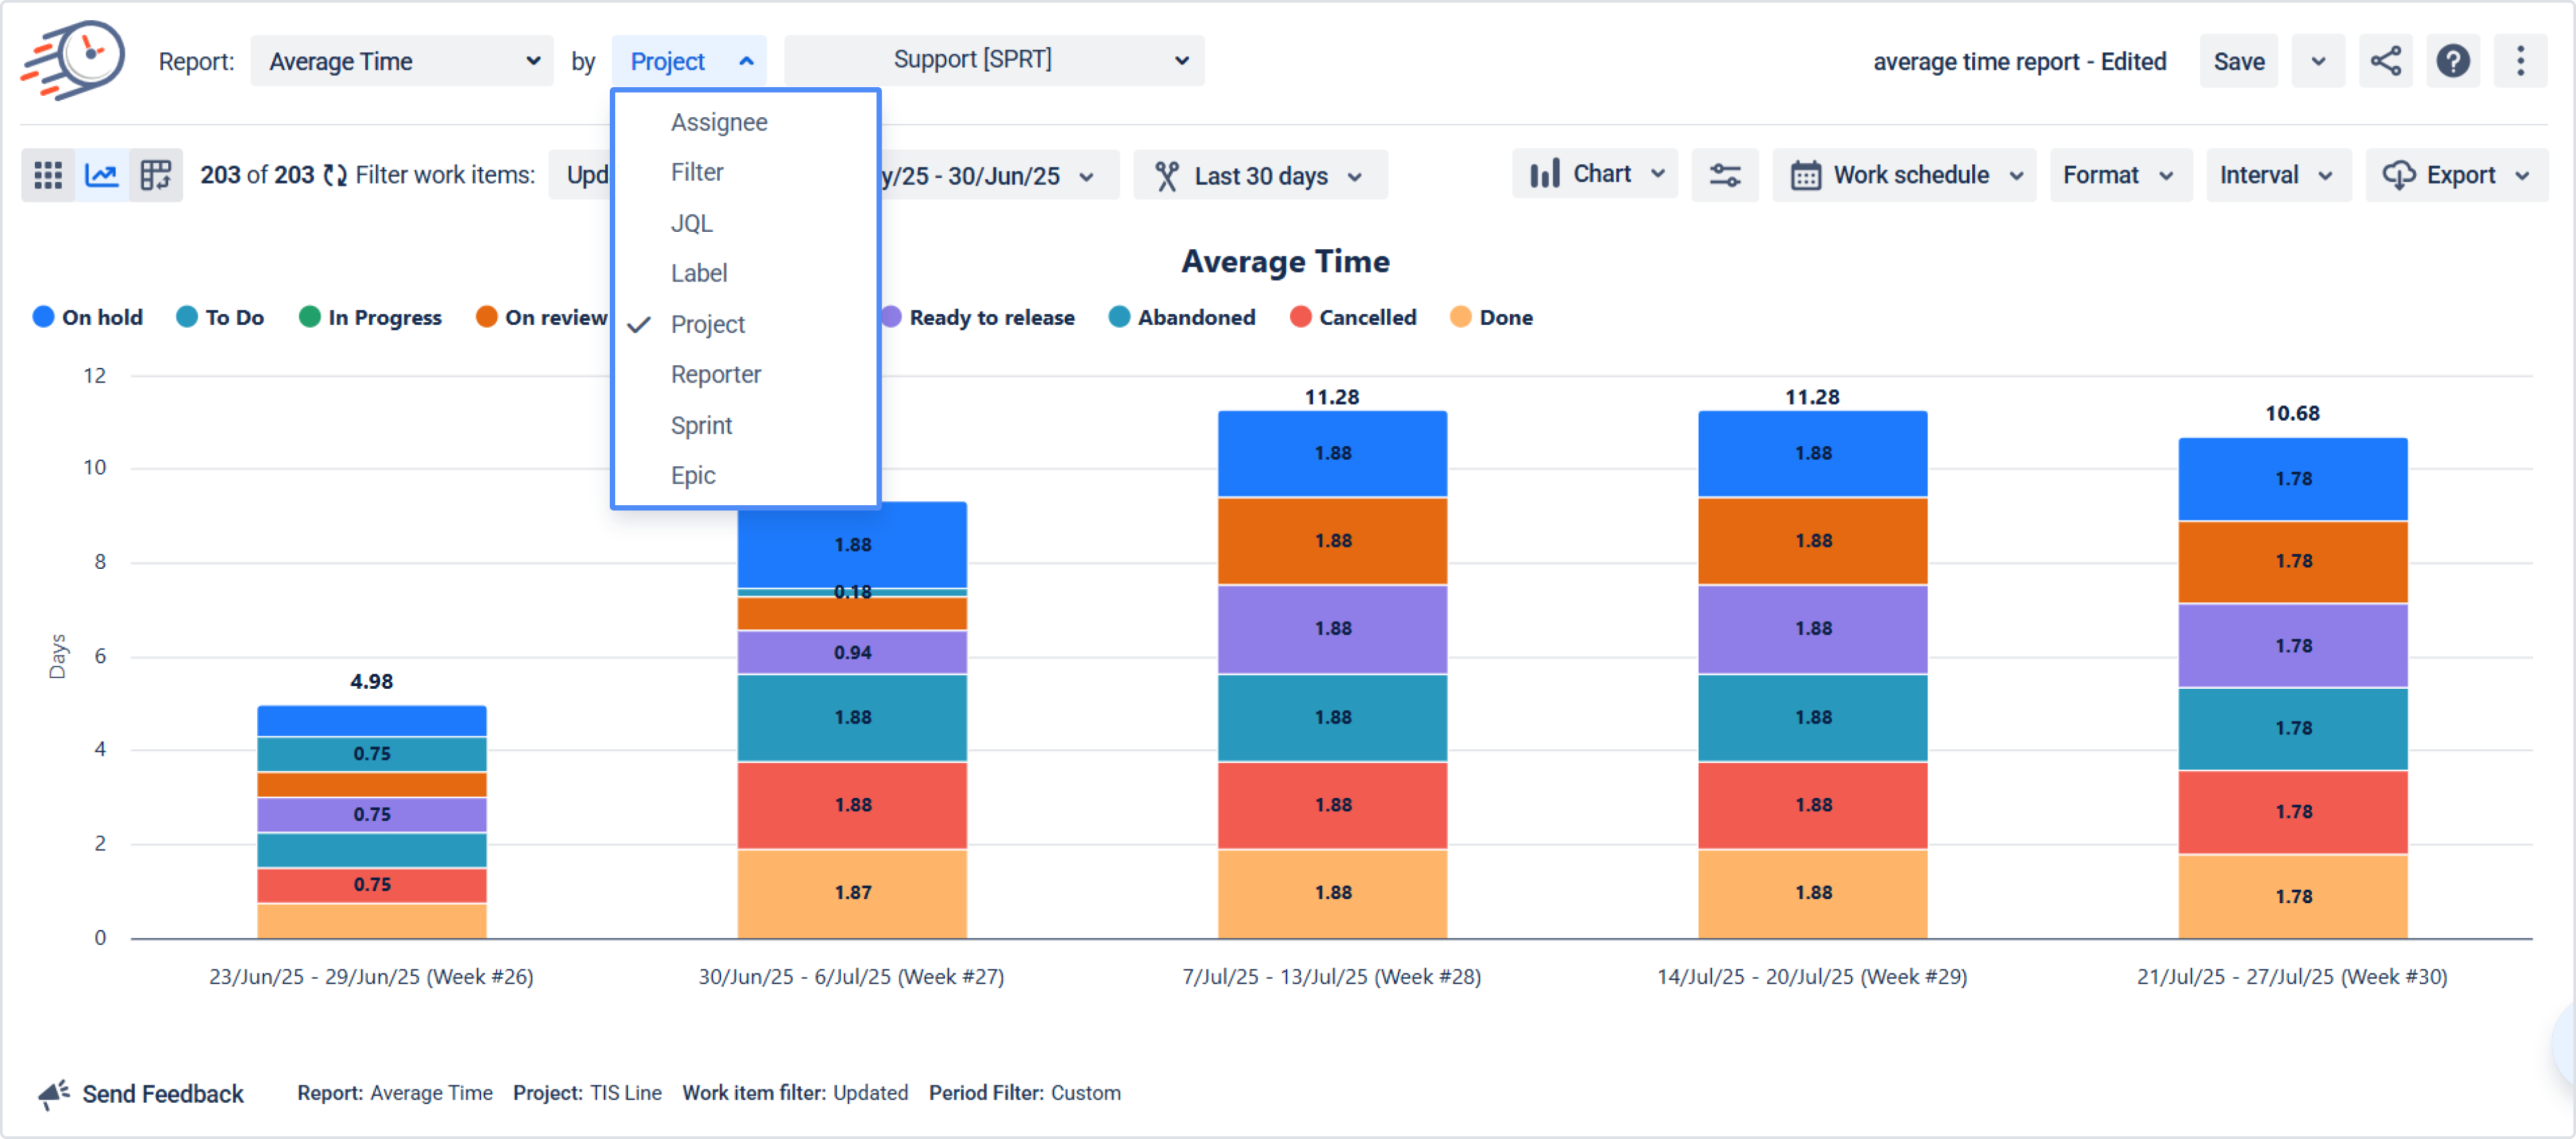Expand the Last 30 days dropdown
The image size is (2576, 1139).
click(x=1260, y=176)
